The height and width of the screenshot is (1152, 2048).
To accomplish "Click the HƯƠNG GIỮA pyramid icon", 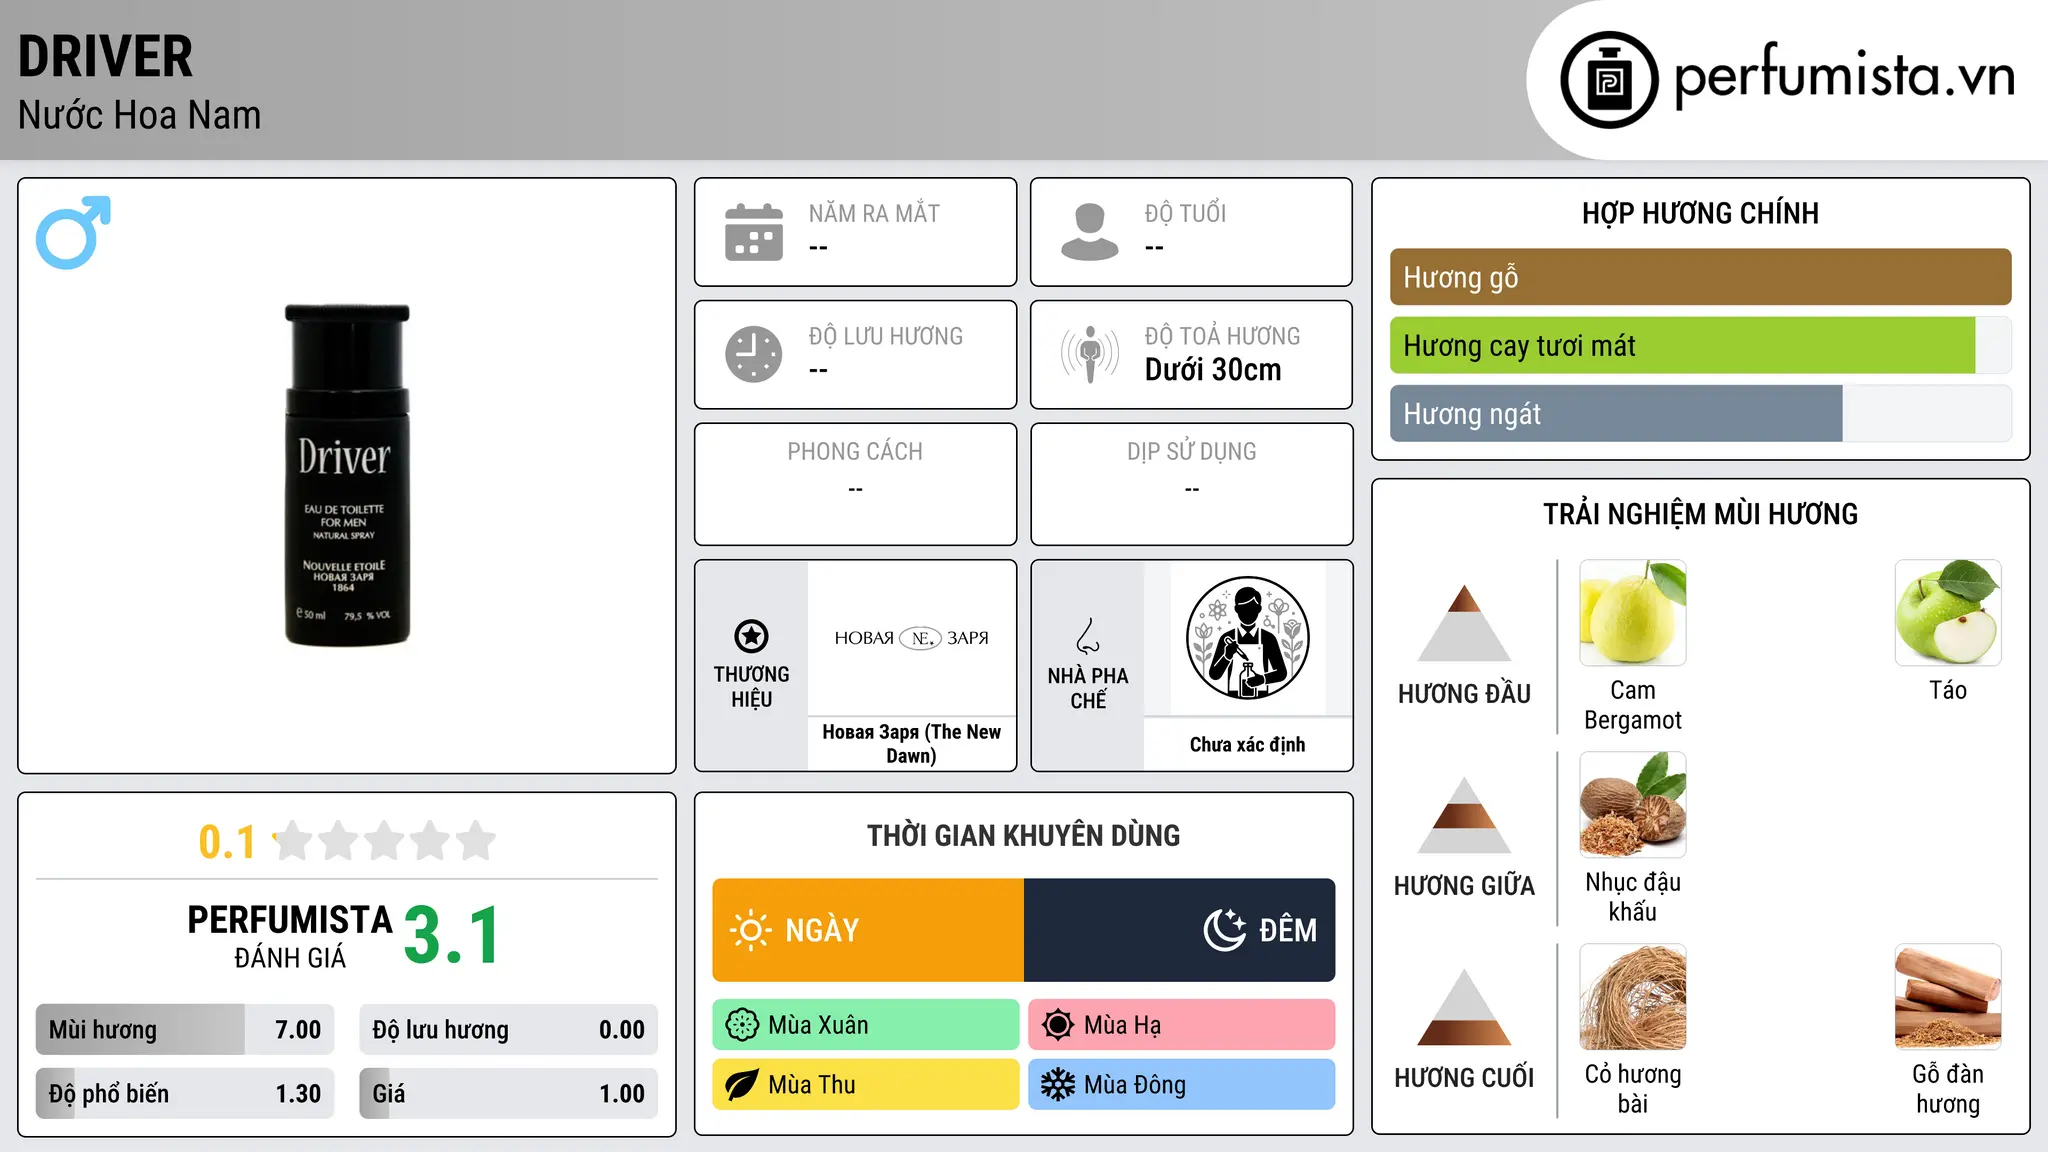I will pyautogui.click(x=1464, y=815).
